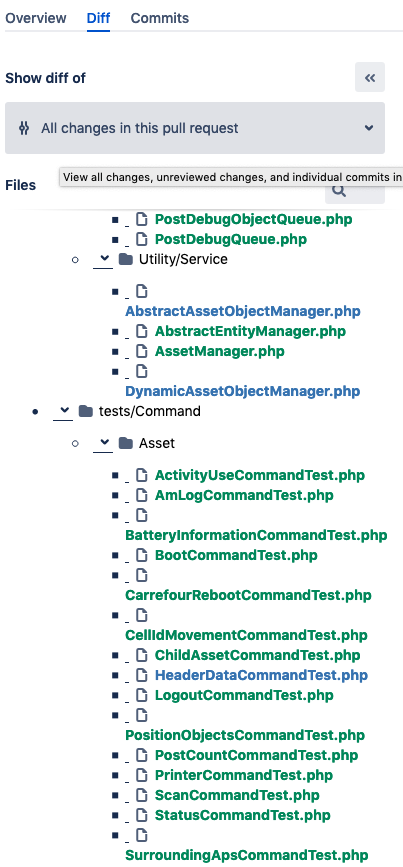This screenshot has height=867, width=403.
Task: Open BatteryInformationCommandTest.php file
Action: (256, 535)
